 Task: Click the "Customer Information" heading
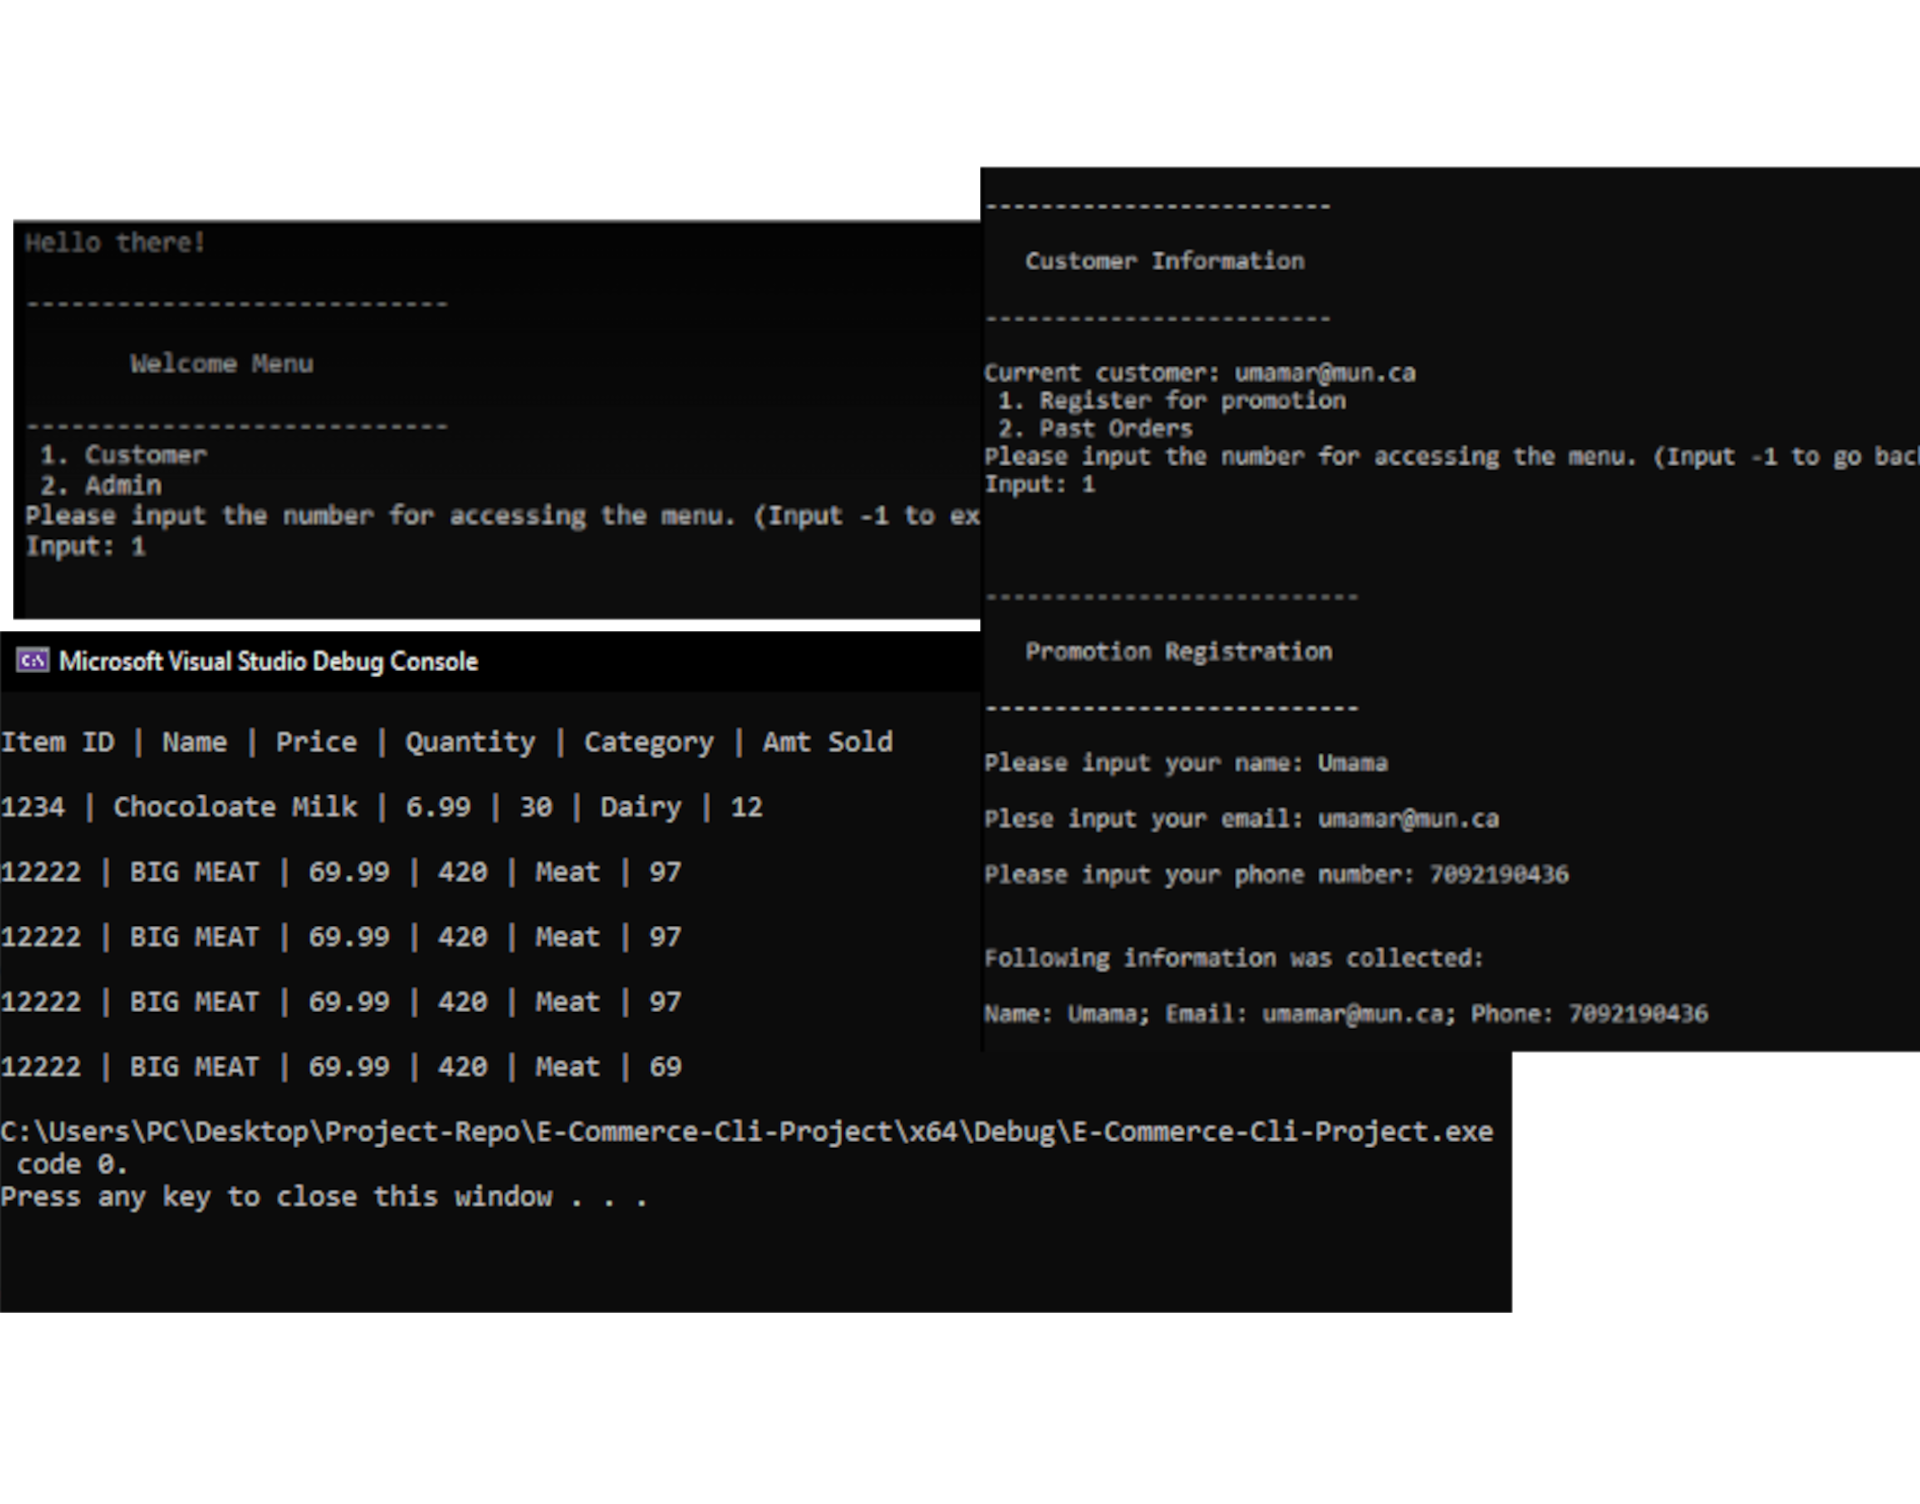1165,261
